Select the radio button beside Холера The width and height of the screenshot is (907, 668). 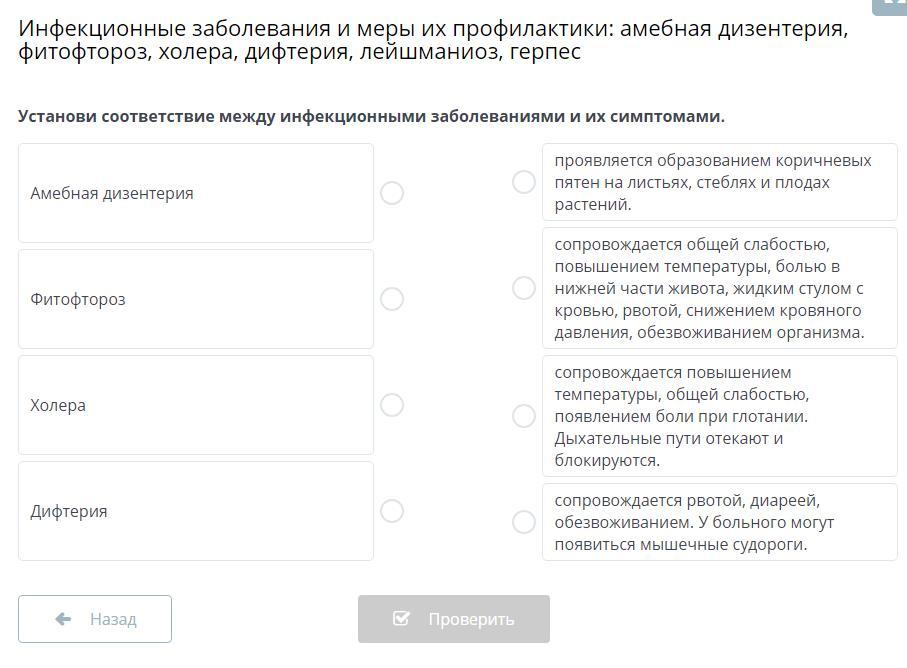click(392, 405)
